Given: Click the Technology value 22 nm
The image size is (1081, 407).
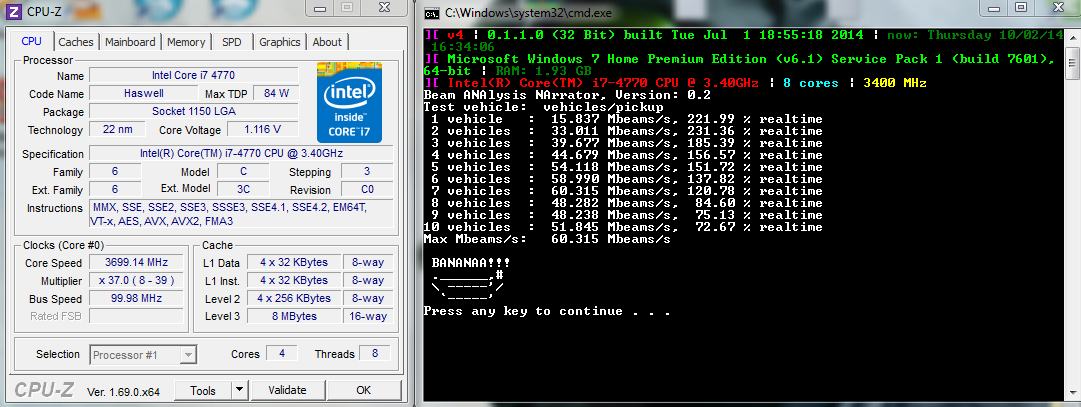Looking at the screenshot, I should click(117, 129).
